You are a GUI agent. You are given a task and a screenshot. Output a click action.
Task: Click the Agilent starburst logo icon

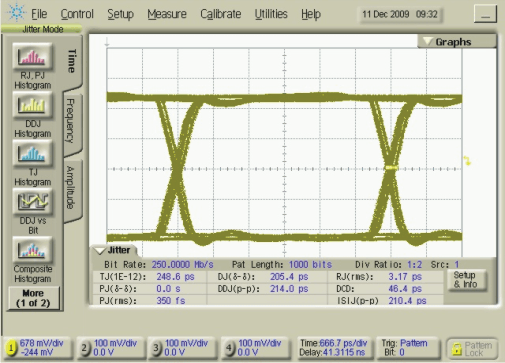tap(16, 12)
